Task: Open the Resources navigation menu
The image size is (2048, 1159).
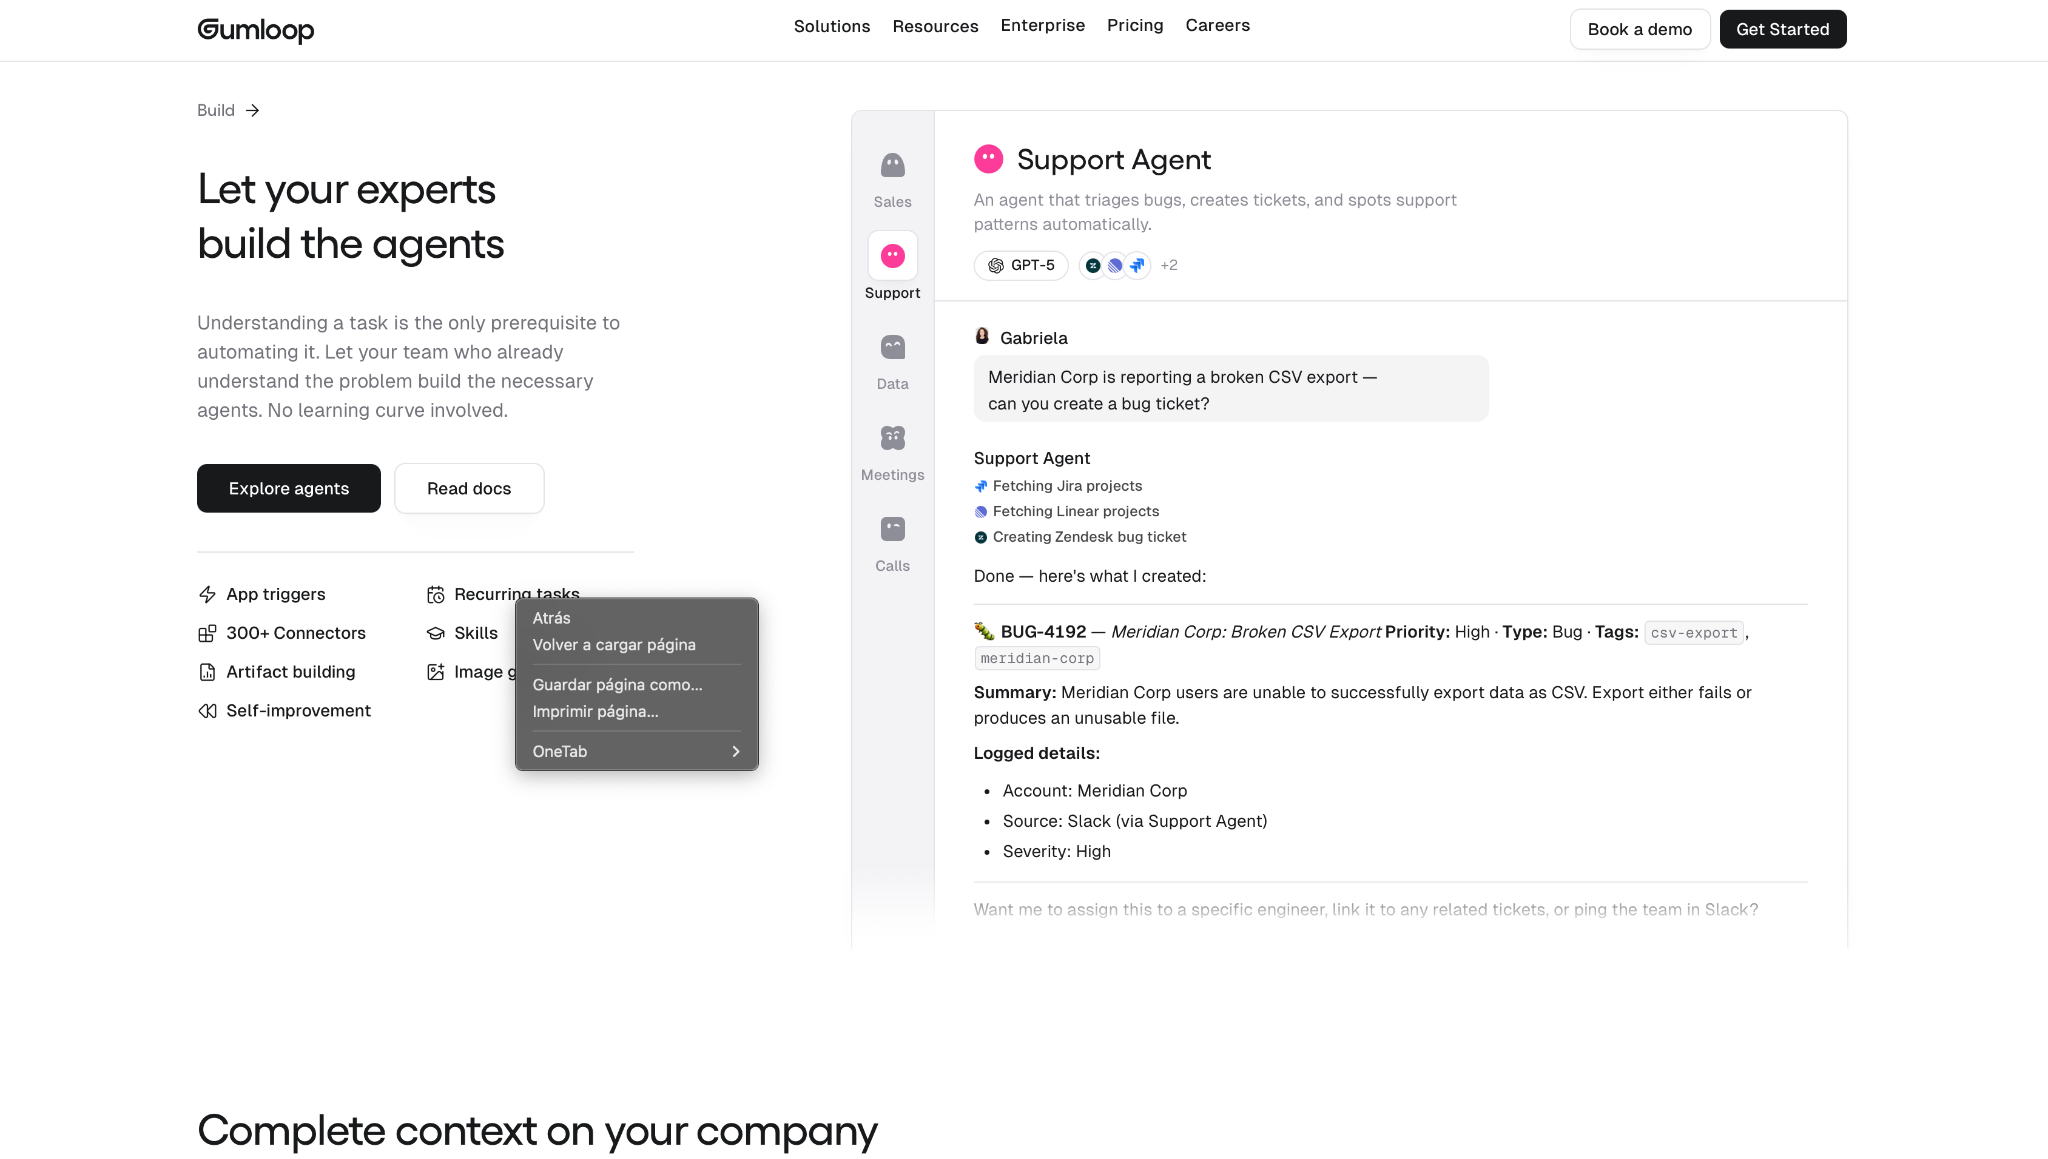Action: click(x=935, y=26)
